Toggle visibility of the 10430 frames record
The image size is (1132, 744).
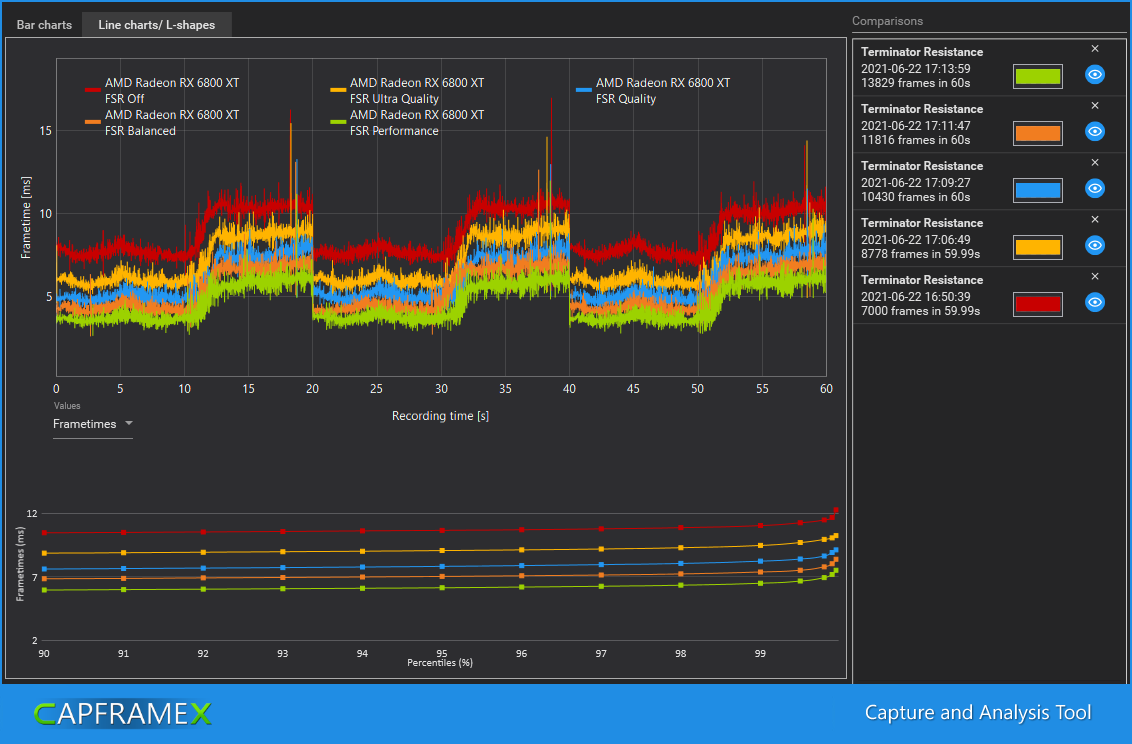pos(1094,188)
